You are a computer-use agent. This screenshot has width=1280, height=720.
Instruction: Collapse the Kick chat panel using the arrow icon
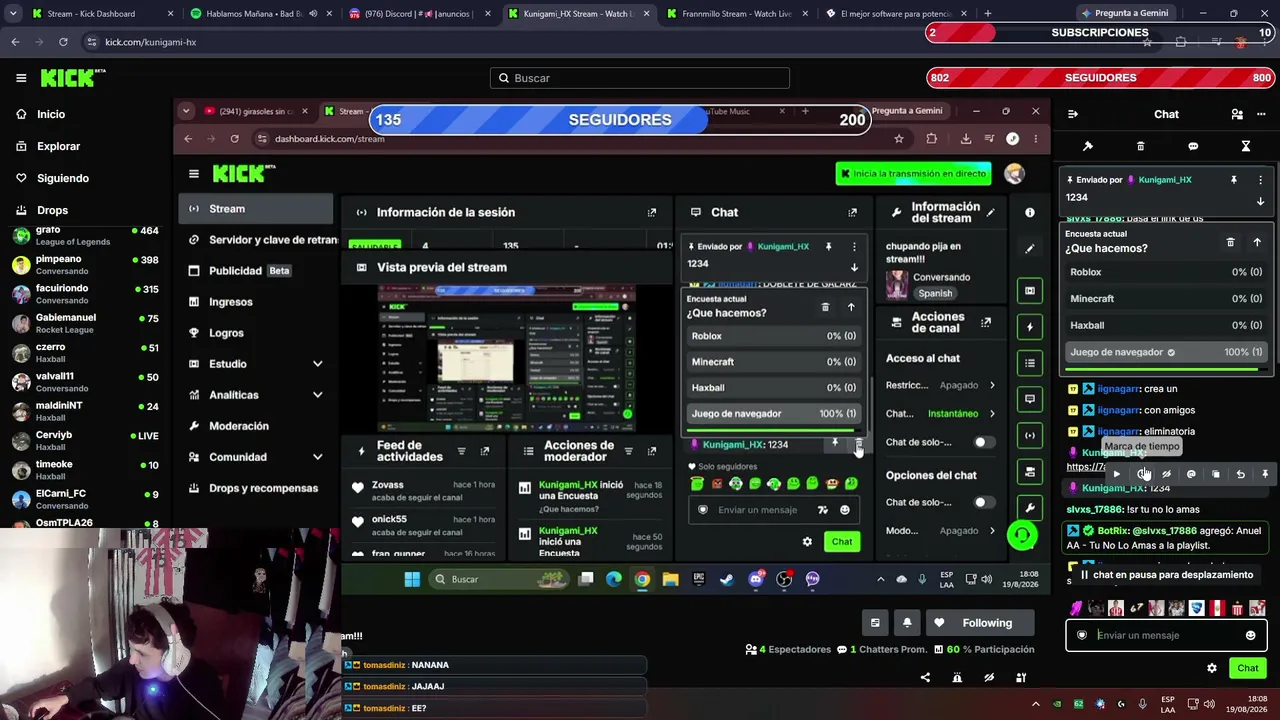(x=1073, y=114)
